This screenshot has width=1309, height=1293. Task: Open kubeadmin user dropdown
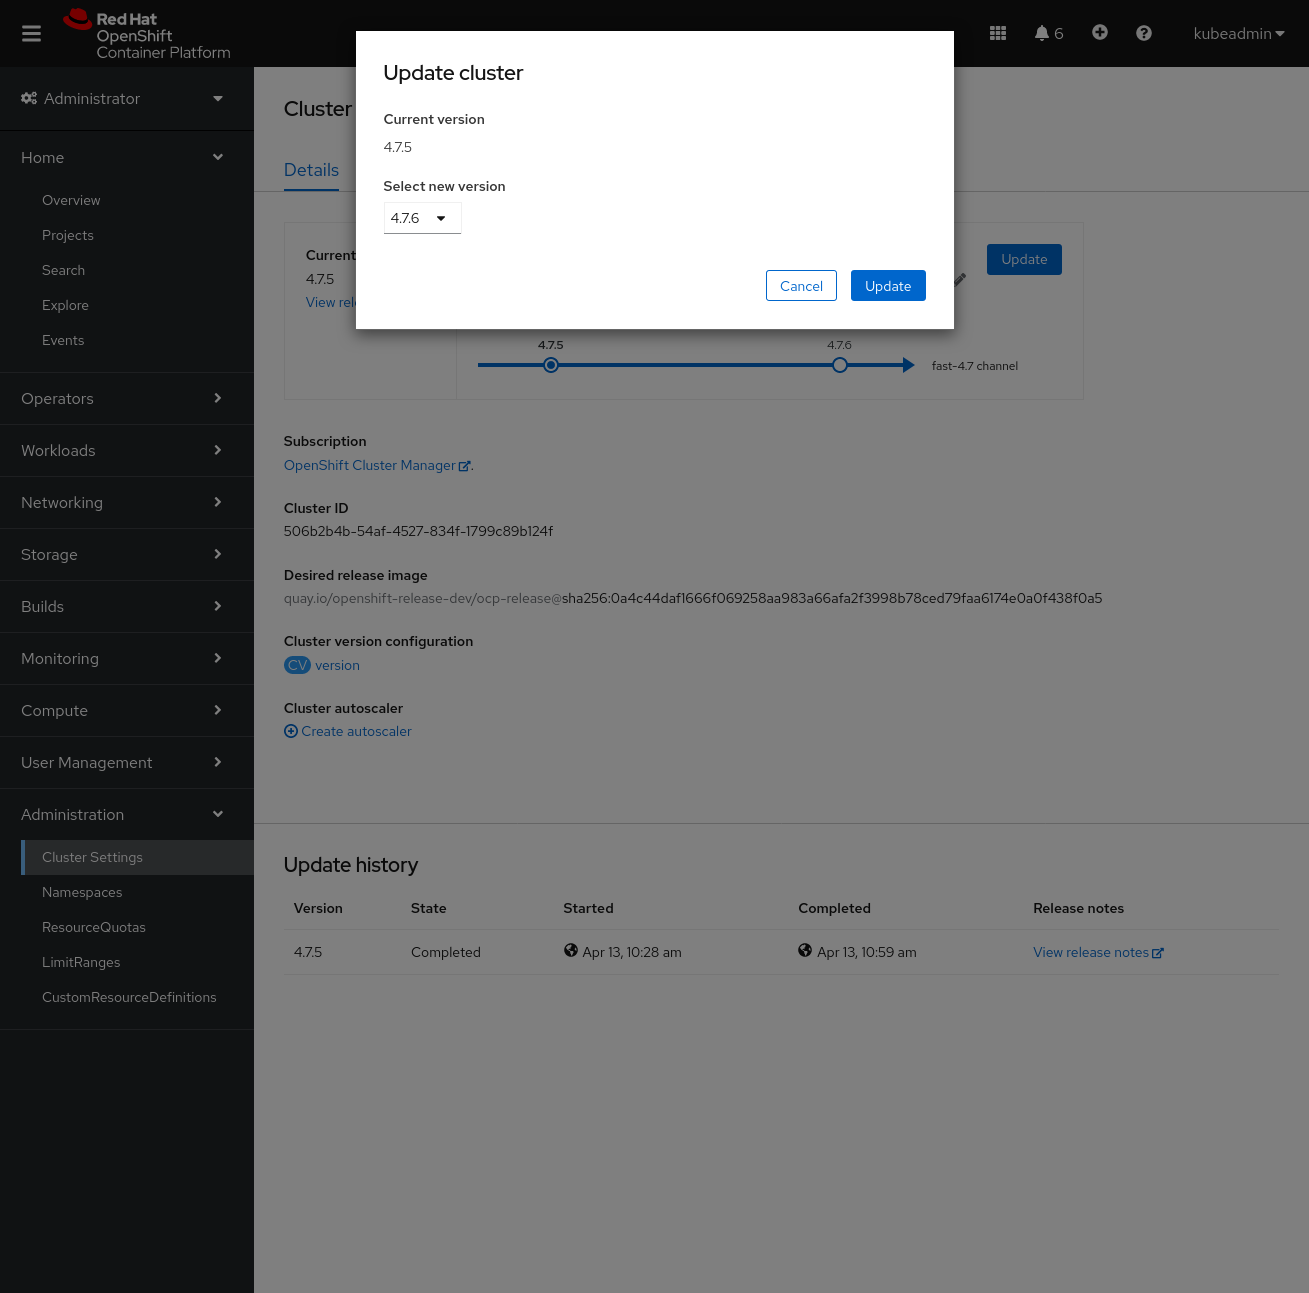point(1238,33)
